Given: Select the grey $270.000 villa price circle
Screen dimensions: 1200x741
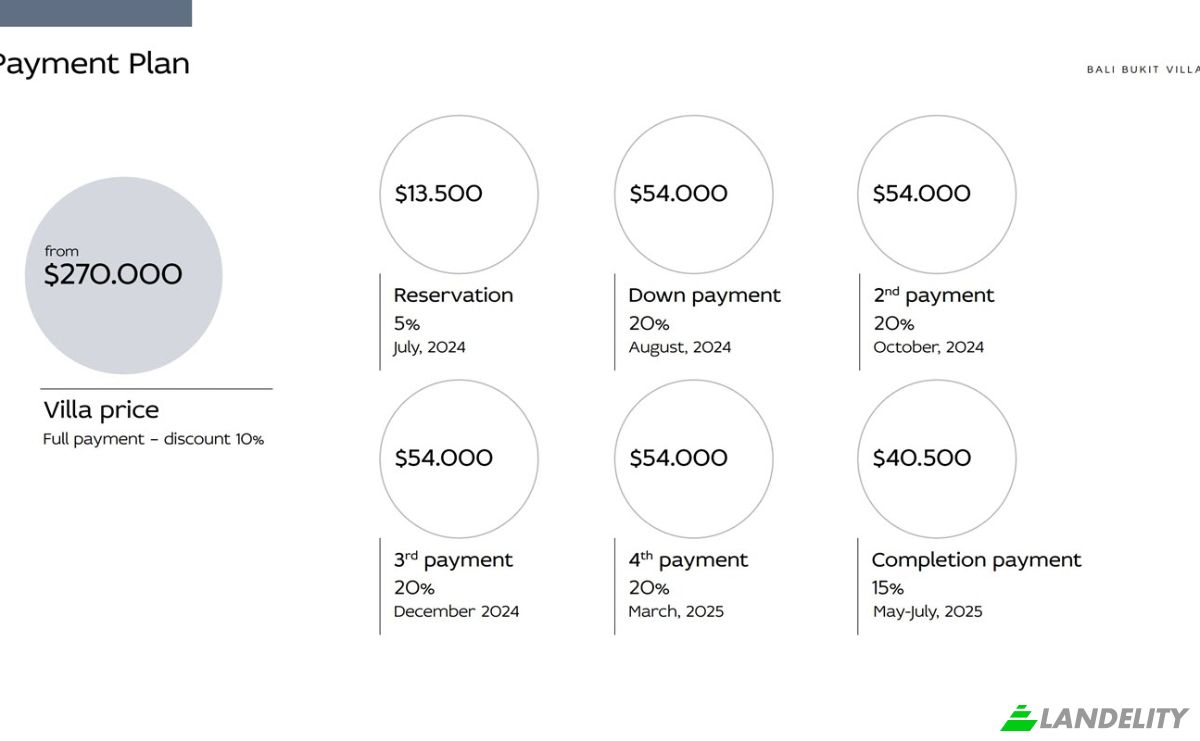Looking at the screenshot, I should pos(123,276).
